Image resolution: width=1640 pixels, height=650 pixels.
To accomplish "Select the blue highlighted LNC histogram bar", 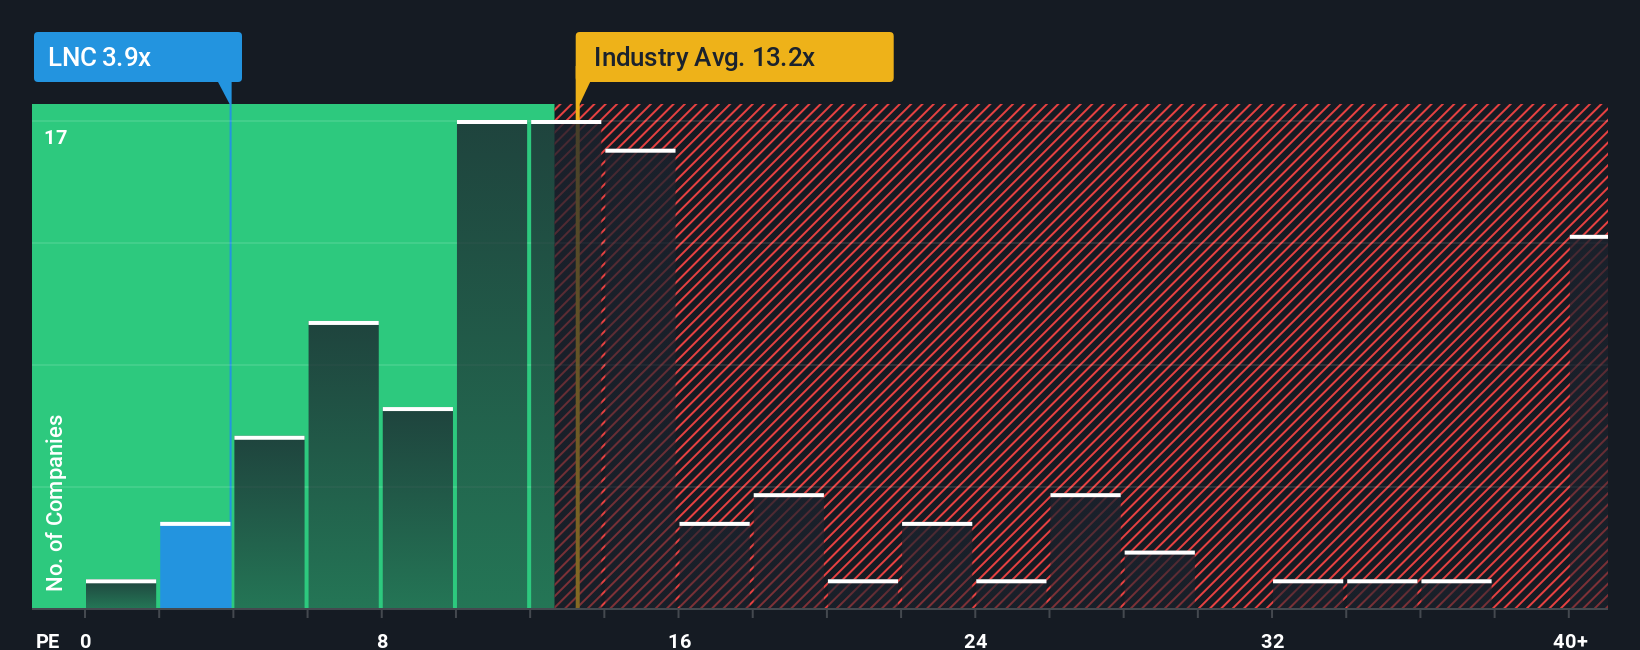I will pyautogui.click(x=195, y=565).
